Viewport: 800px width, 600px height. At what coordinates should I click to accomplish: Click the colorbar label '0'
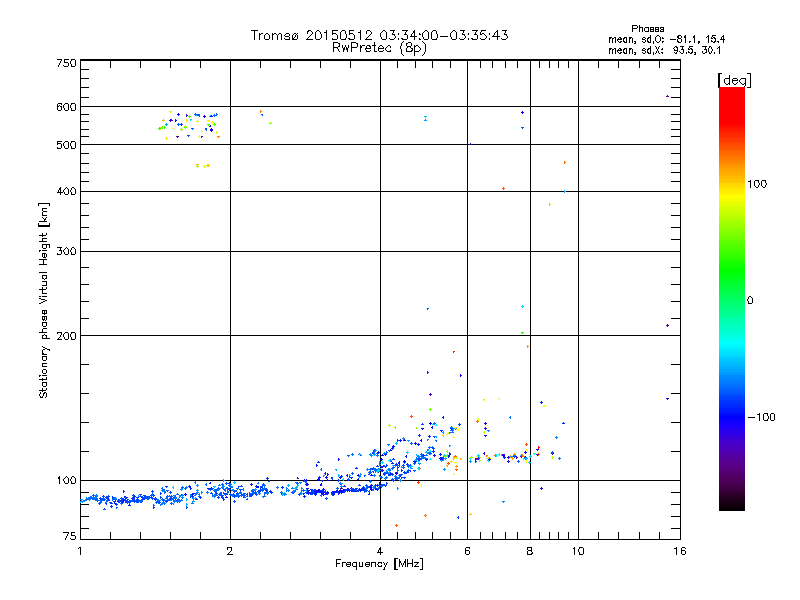(x=750, y=301)
